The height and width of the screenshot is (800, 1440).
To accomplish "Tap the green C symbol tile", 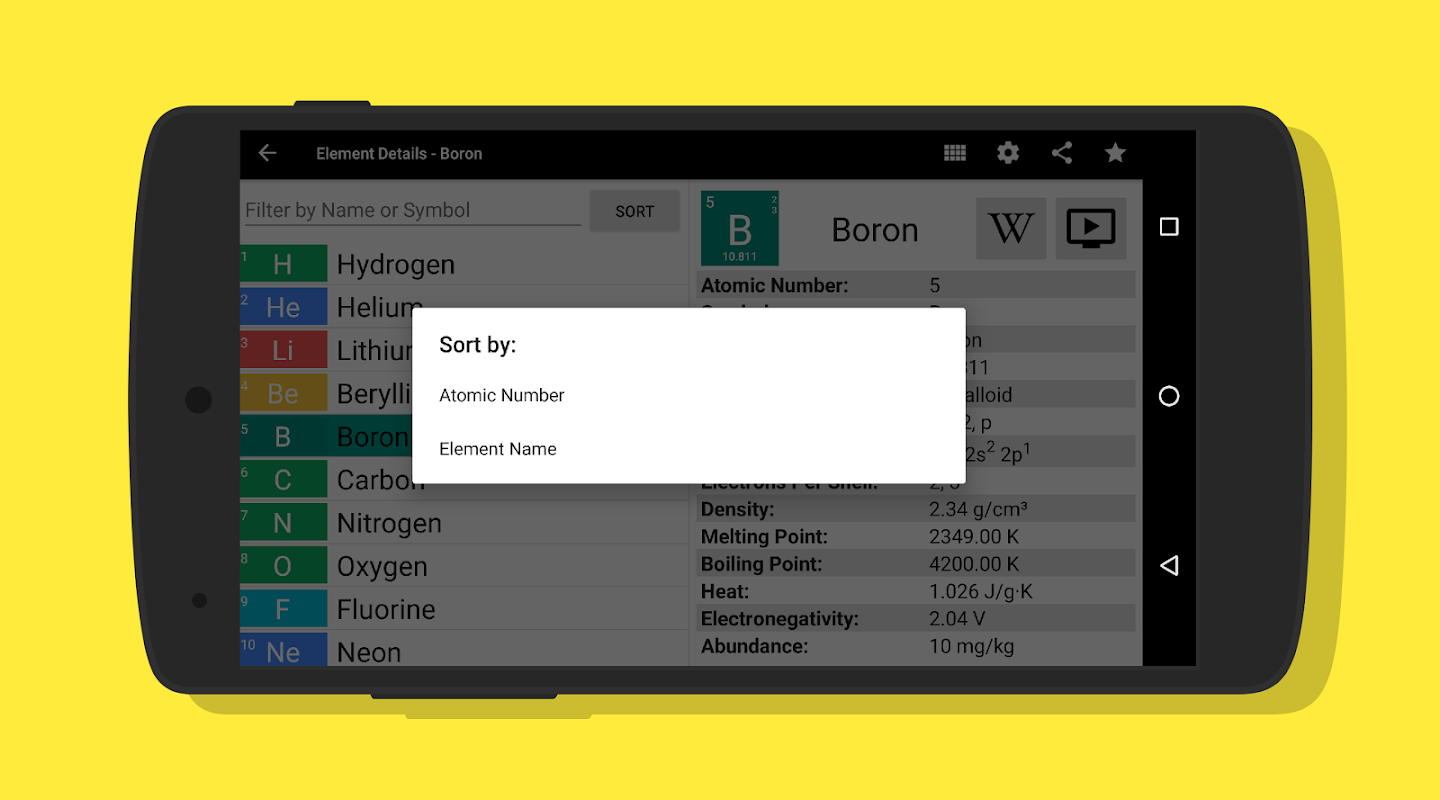I will pos(283,480).
